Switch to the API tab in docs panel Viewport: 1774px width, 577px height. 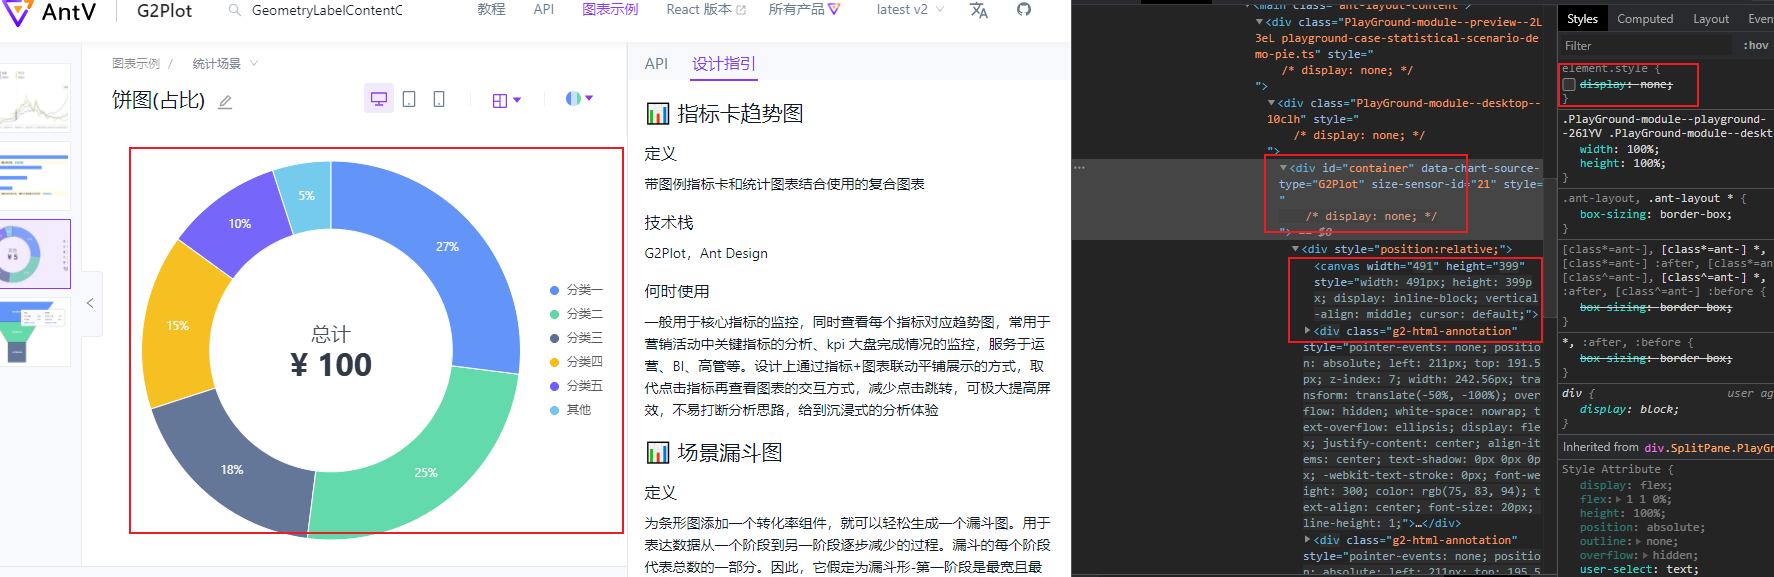656,64
